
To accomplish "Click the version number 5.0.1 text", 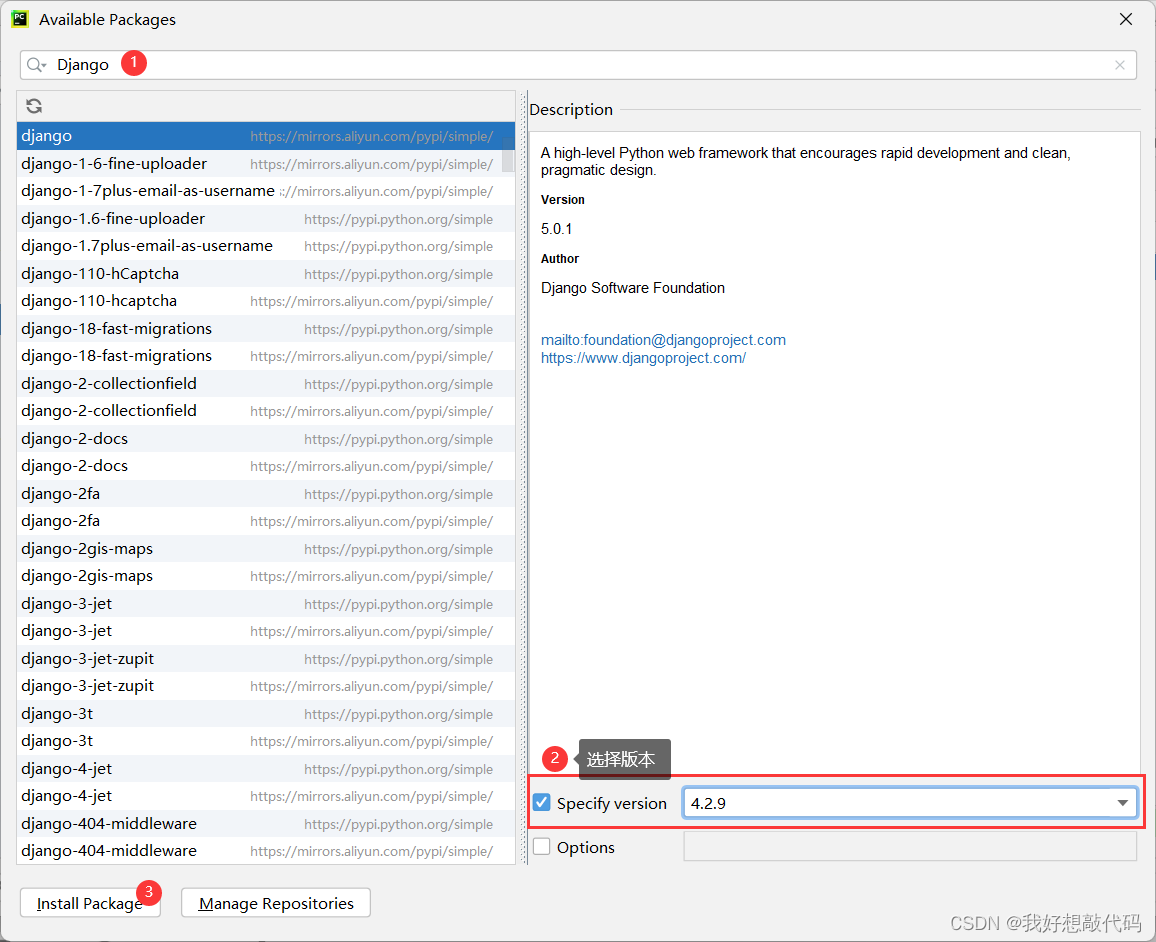I will click(x=556, y=229).
